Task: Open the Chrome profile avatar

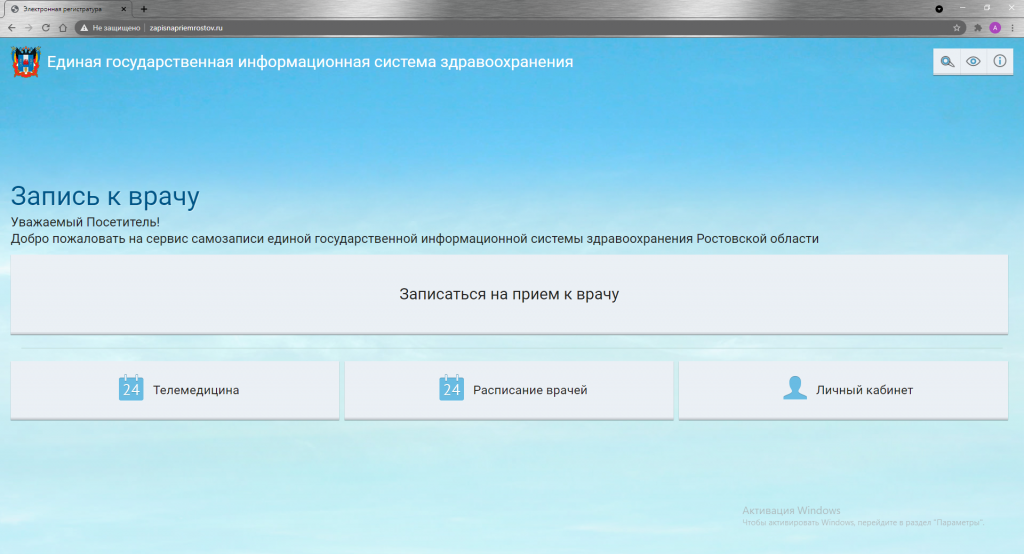Action: tap(995, 28)
